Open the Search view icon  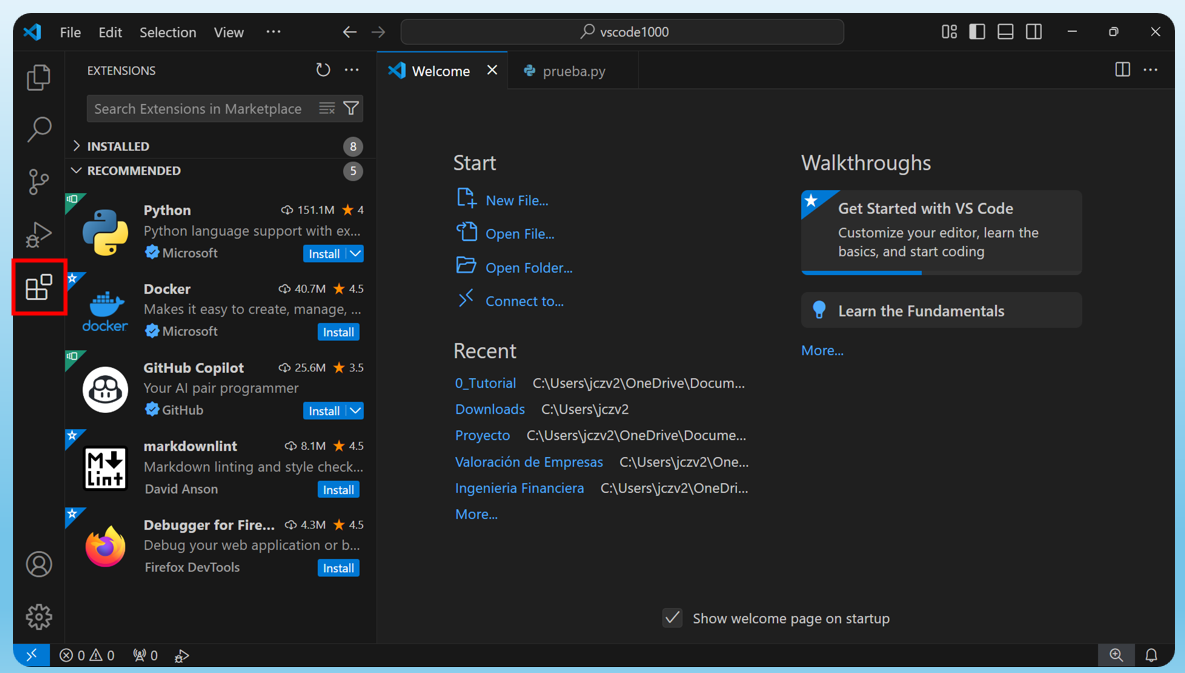pyautogui.click(x=39, y=129)
